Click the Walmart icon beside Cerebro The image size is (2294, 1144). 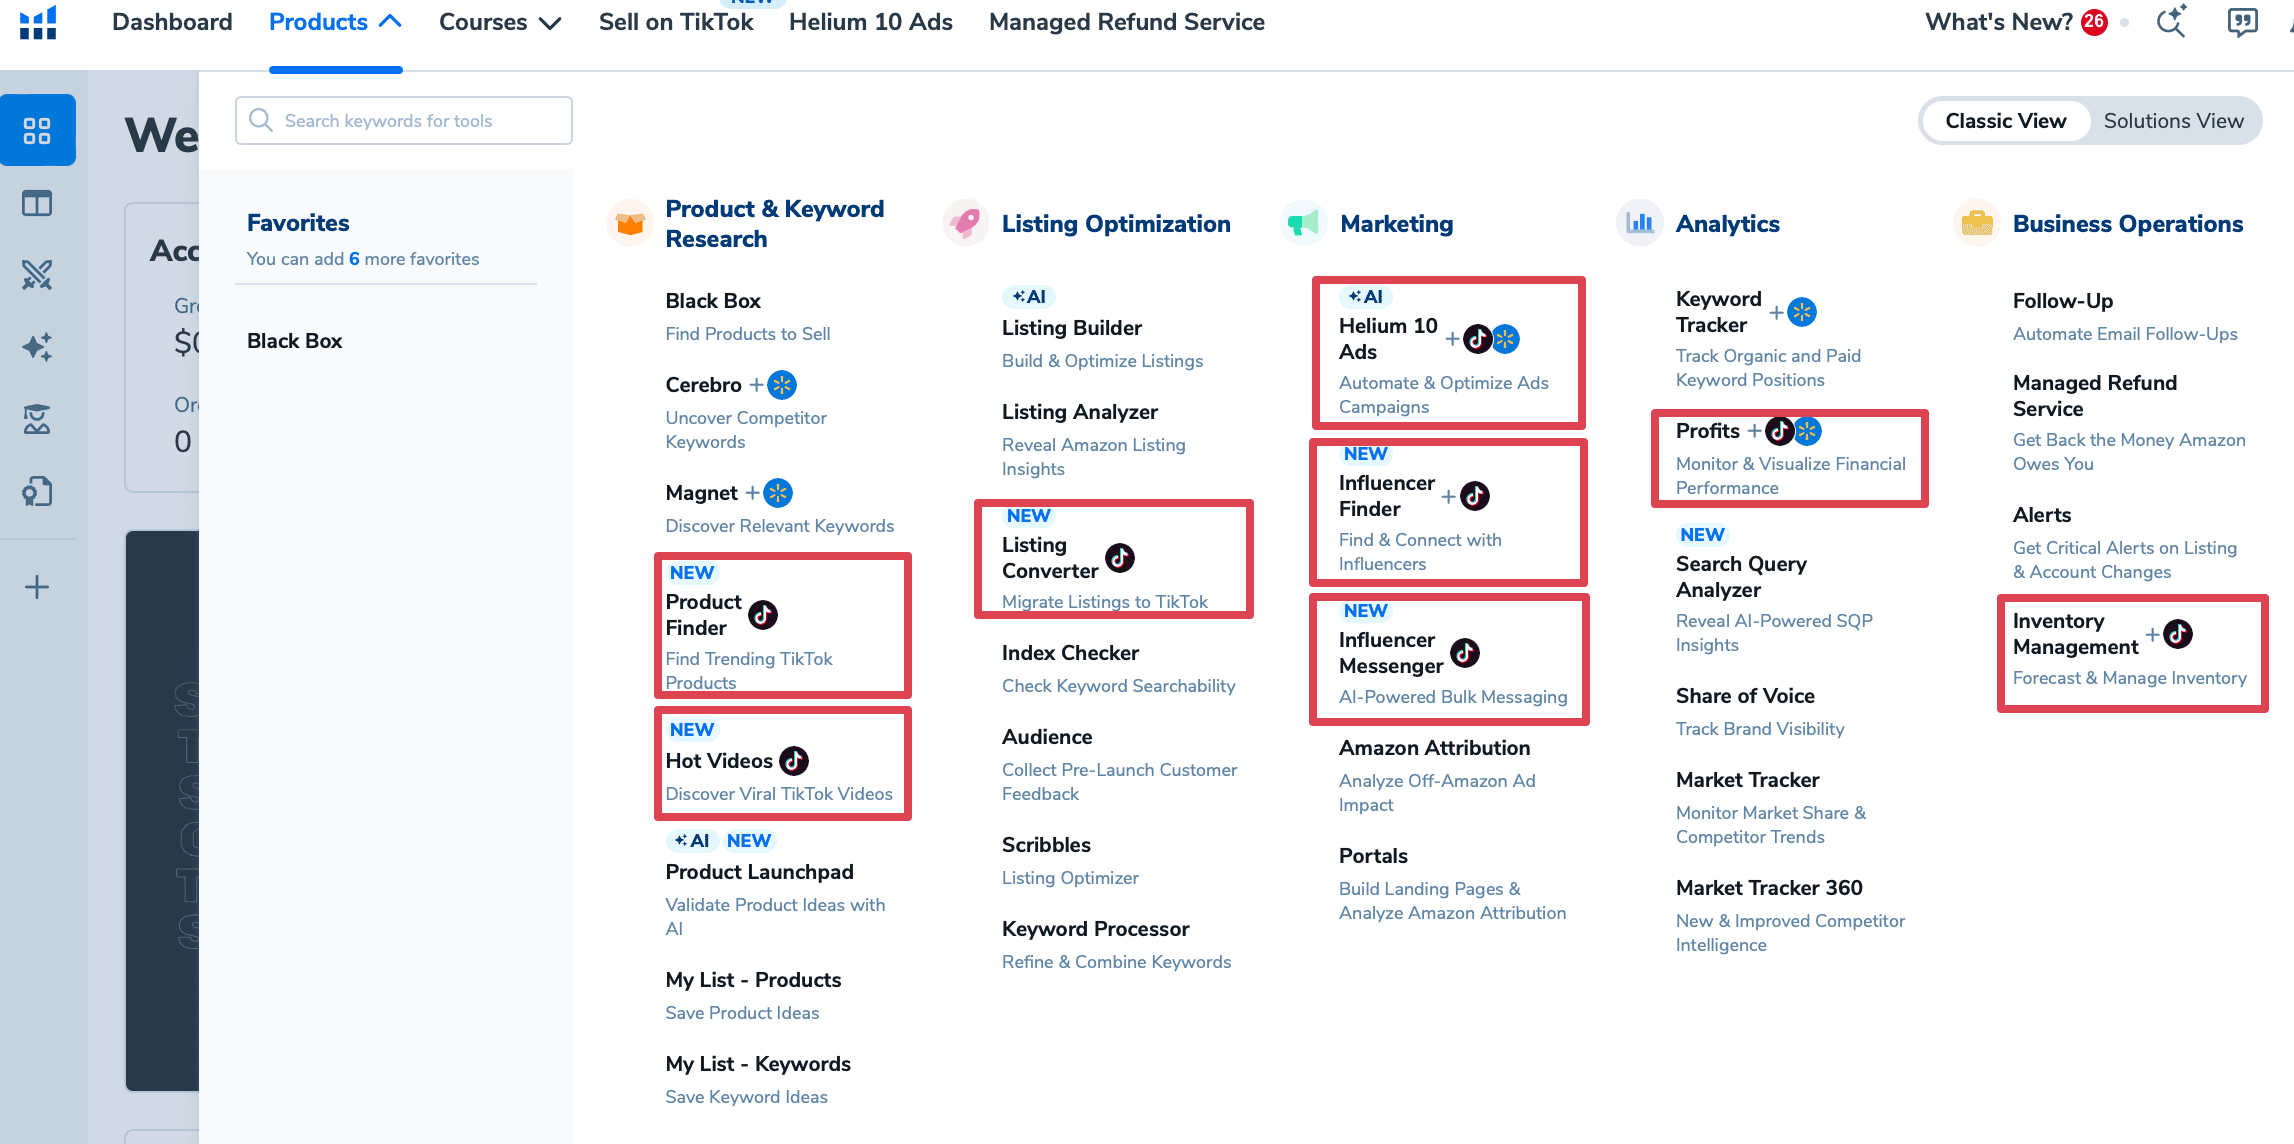(x=782, y=385)
